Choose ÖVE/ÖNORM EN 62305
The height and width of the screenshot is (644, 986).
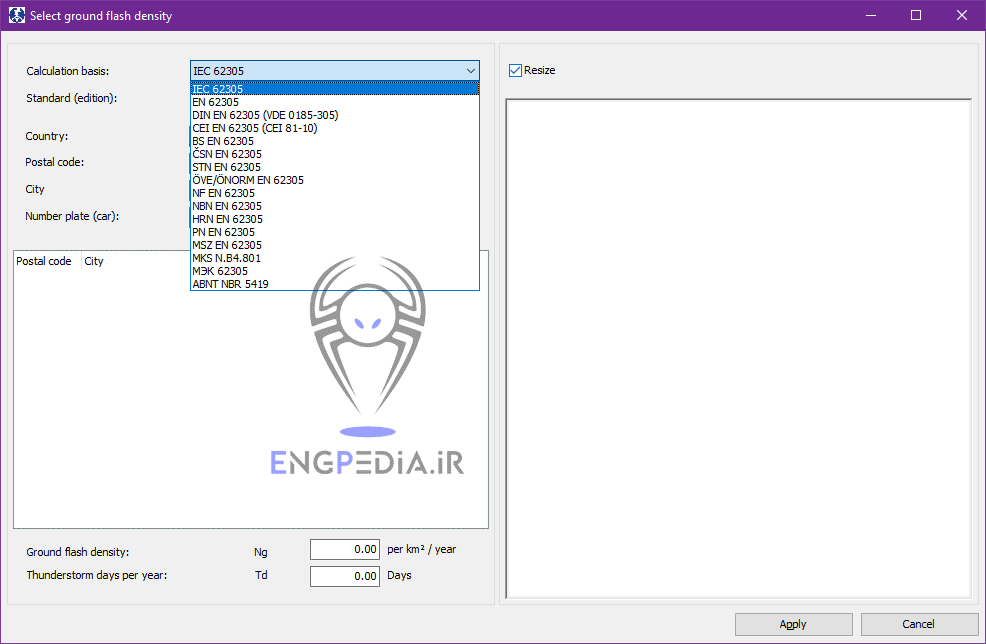(335, 180)
